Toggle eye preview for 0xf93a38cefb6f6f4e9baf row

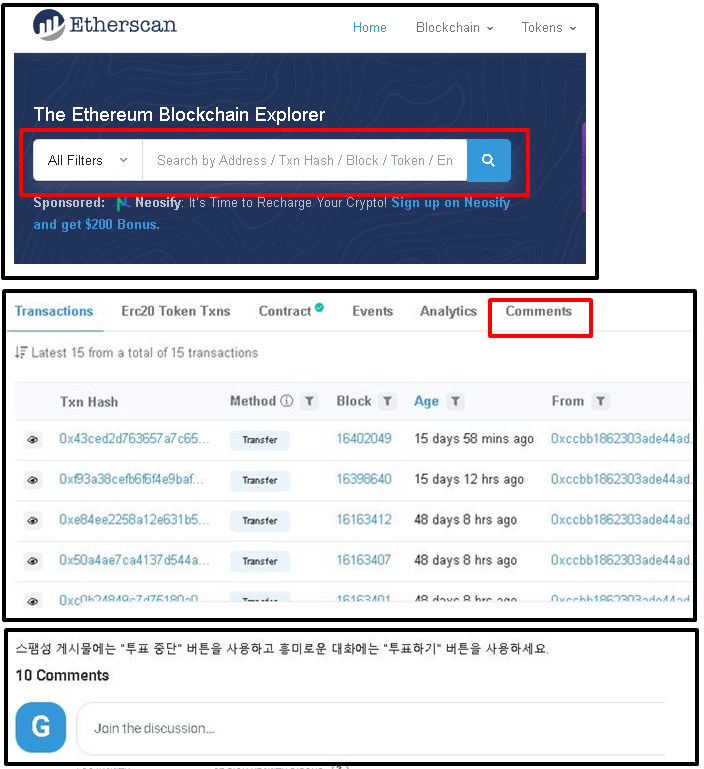tap(33, 480)
